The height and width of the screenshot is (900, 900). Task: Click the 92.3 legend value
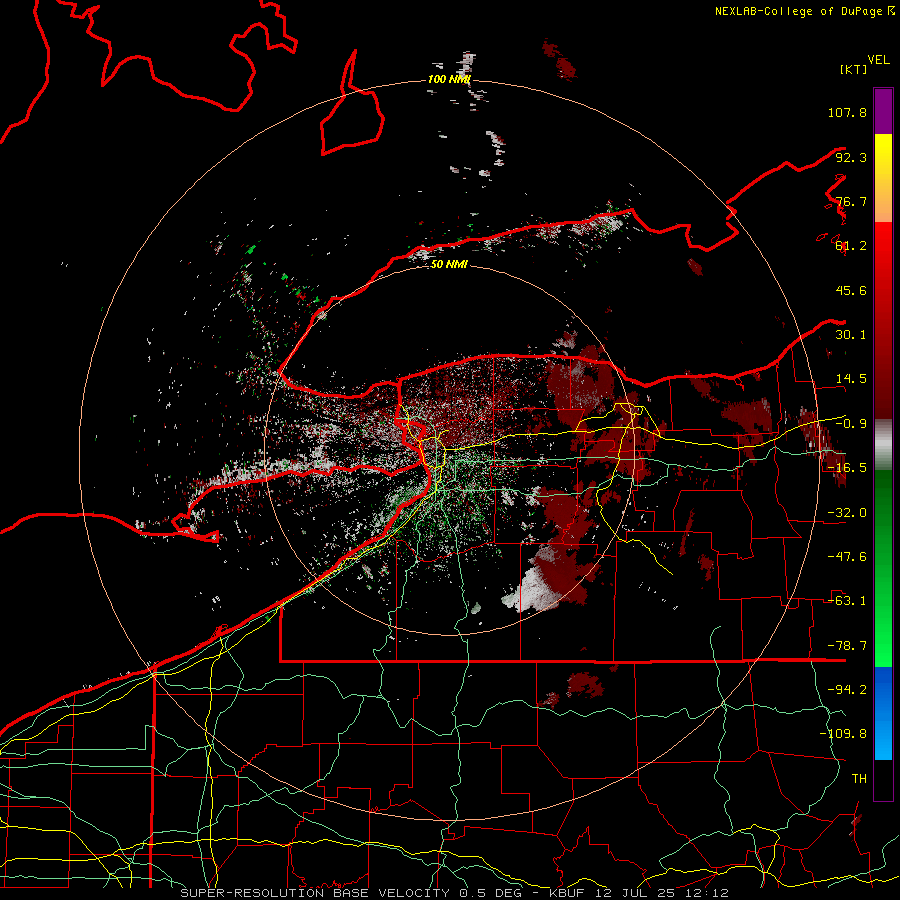click(851, 157)
